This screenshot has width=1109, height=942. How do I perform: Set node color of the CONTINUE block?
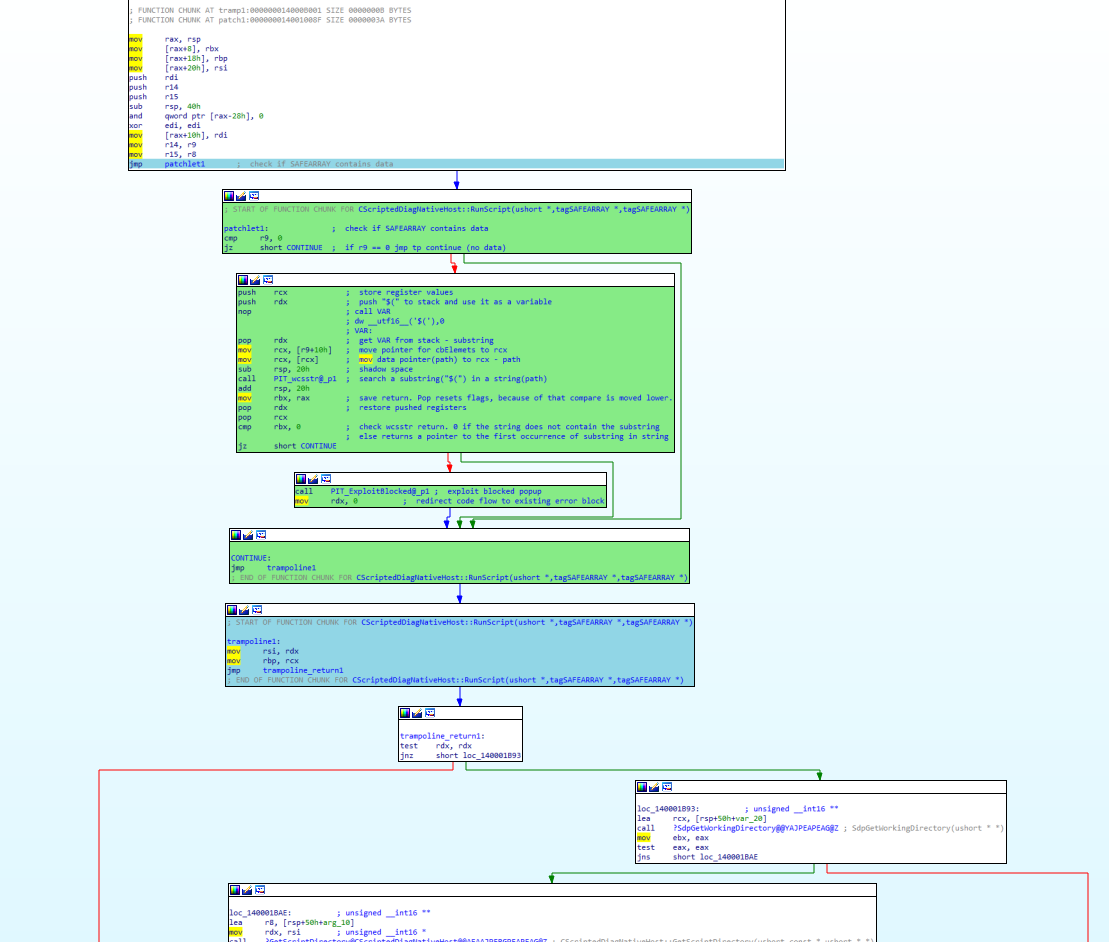236,535
